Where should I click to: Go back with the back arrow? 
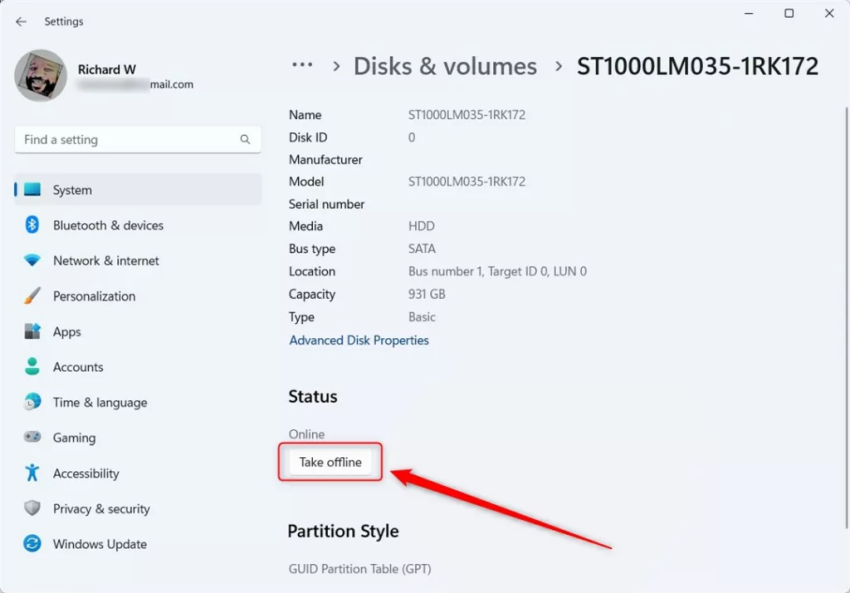[21, 21]
